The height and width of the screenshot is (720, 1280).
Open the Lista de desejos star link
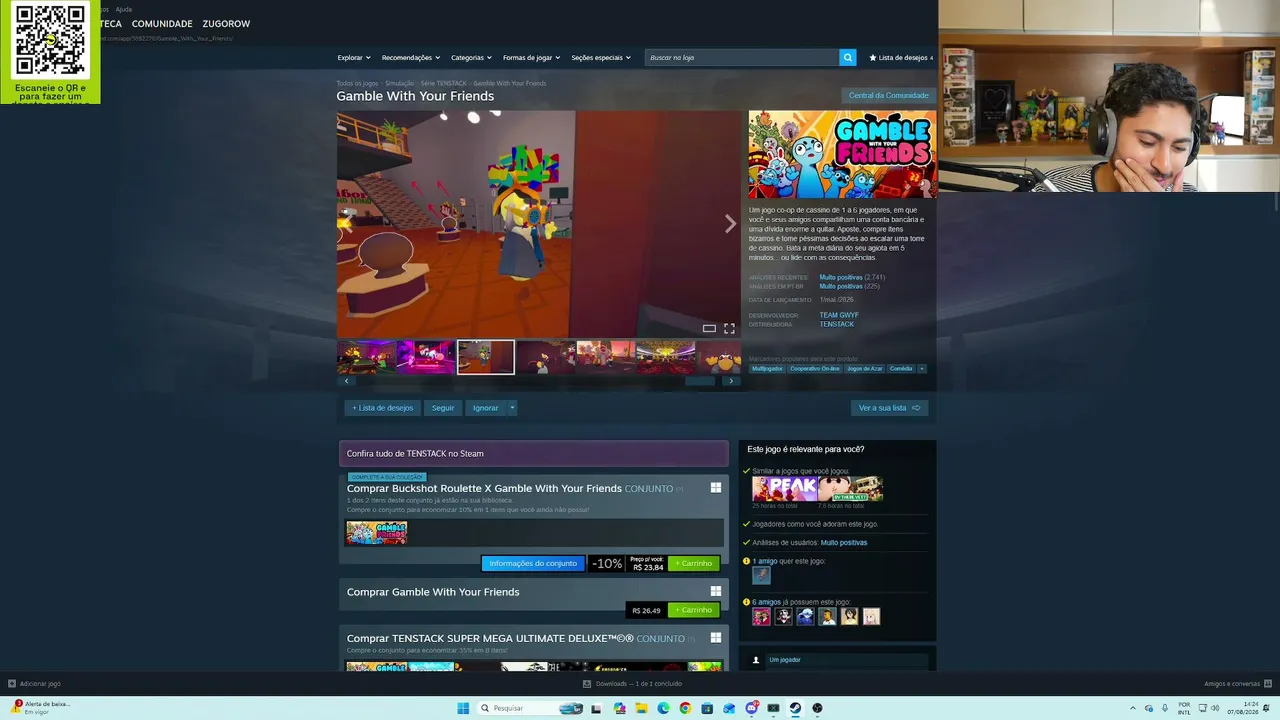pos(901,58)
